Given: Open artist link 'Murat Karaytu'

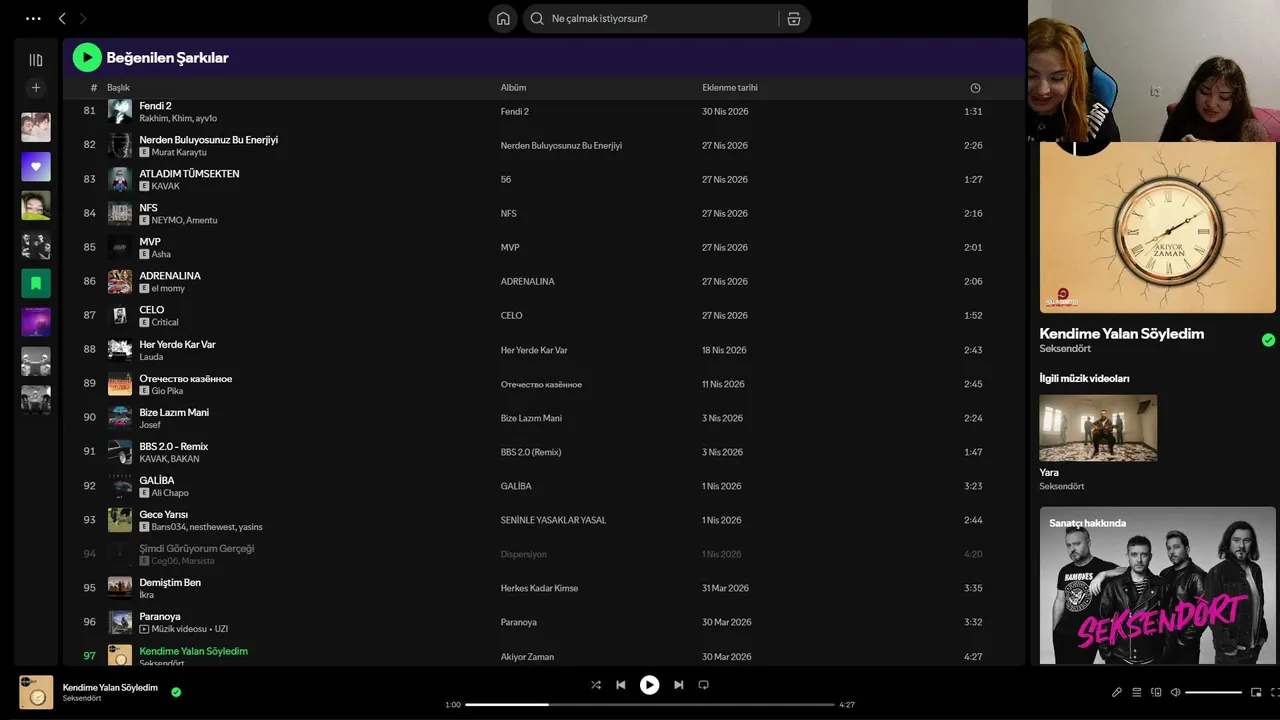Looking at the screenshot, I should coord(179,152).
